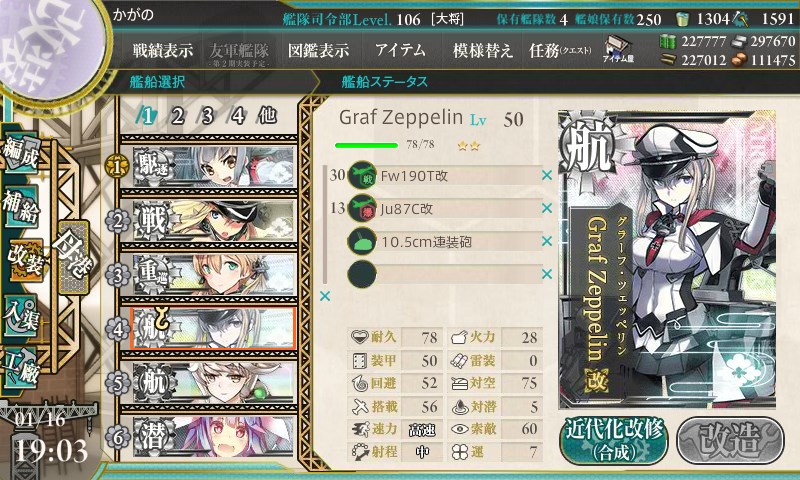Open the 入渠 docking repair sidebar icon
This screenshot has width=800, height=480.
pos(21,315)
